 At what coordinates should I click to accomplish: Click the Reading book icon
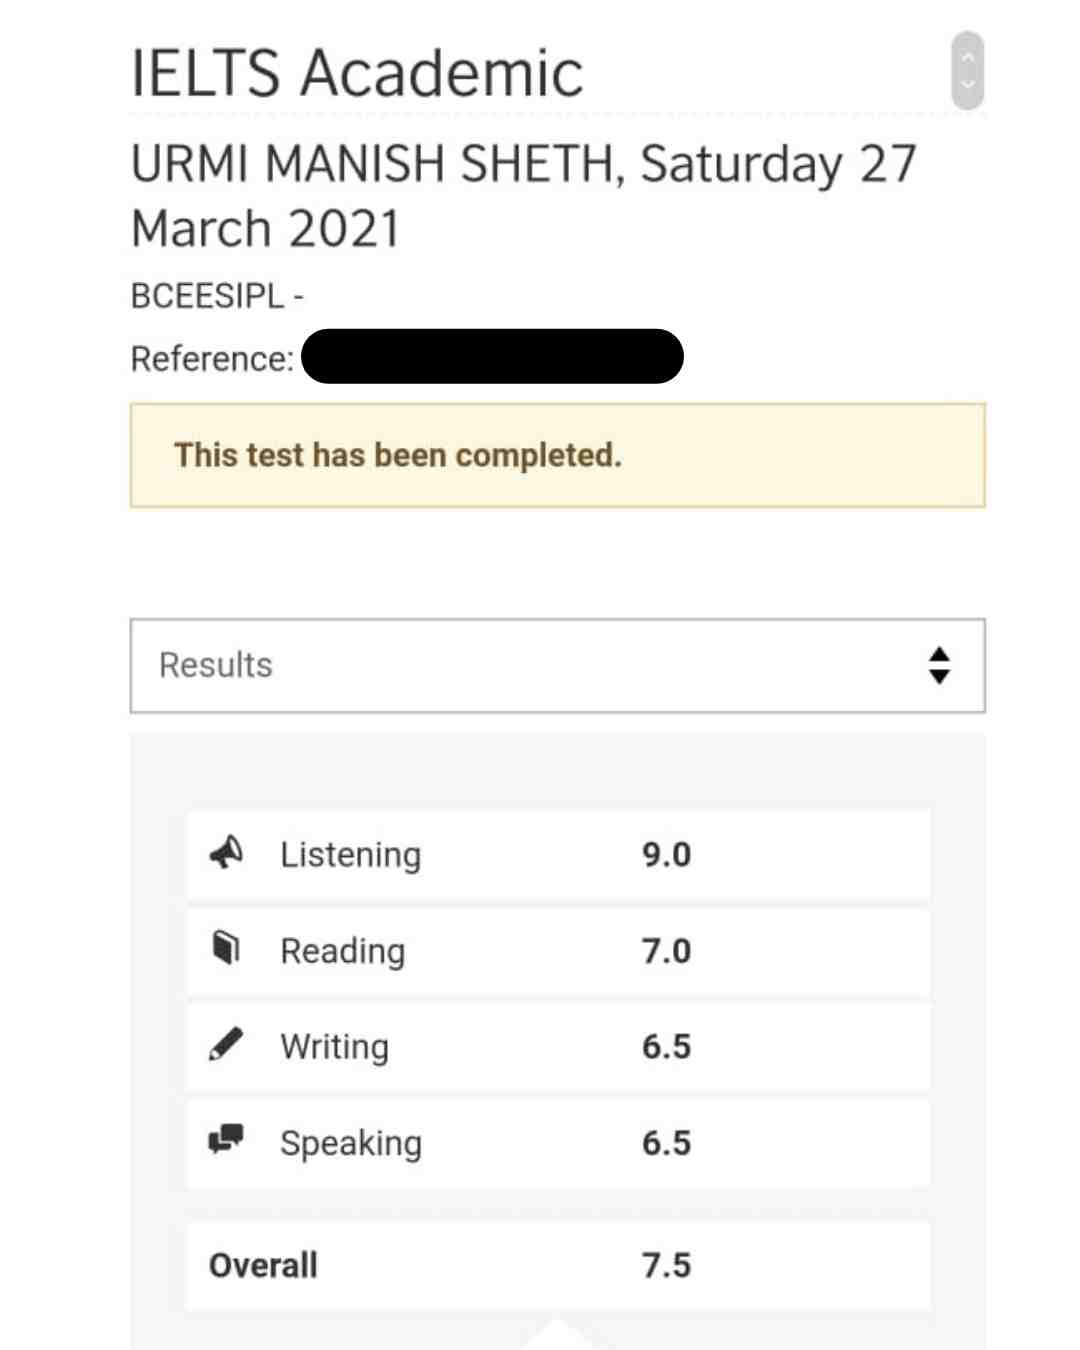tap(227, 947)
